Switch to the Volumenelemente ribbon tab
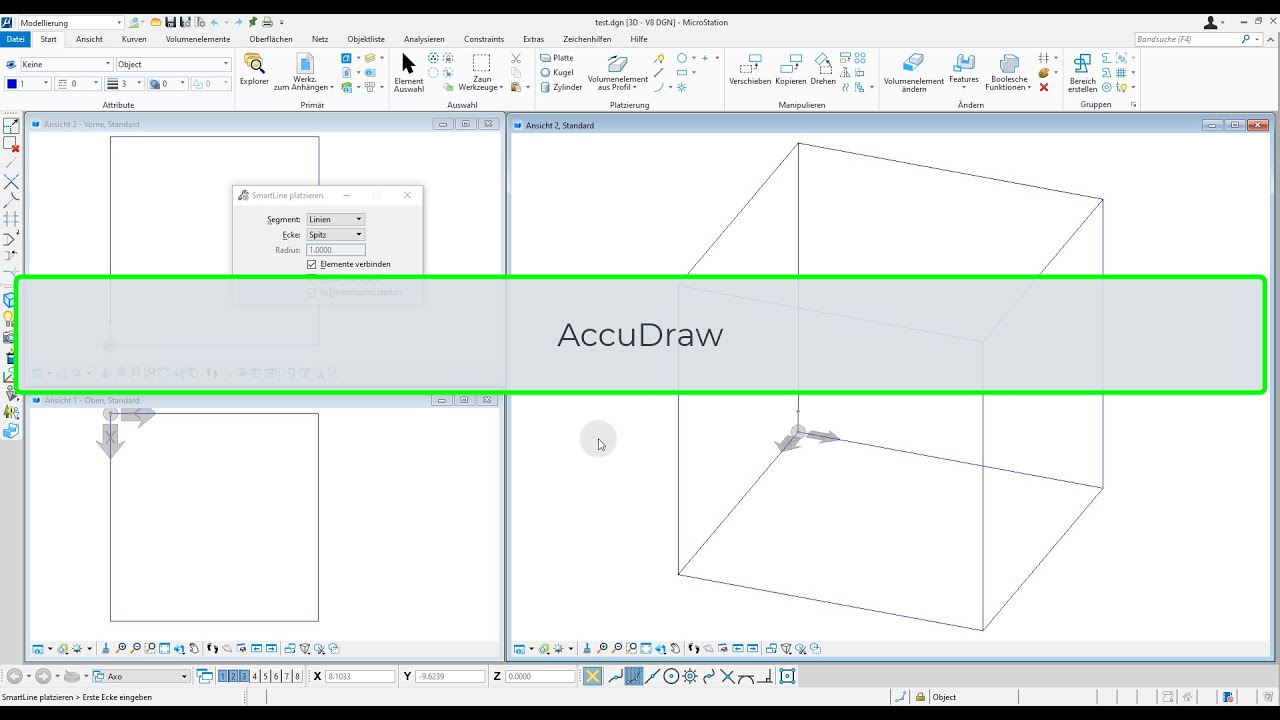The image size is (1280, 720). [198, 39]
